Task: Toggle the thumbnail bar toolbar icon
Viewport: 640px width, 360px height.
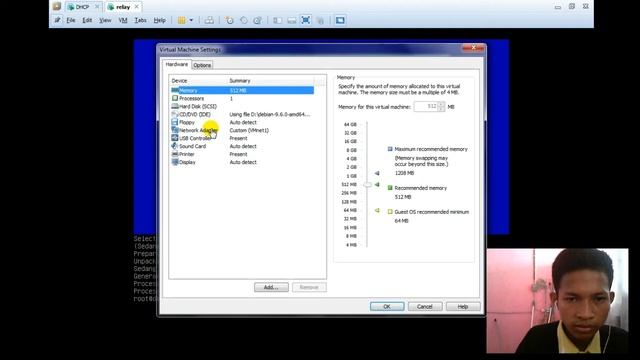Action: [291, 20]
